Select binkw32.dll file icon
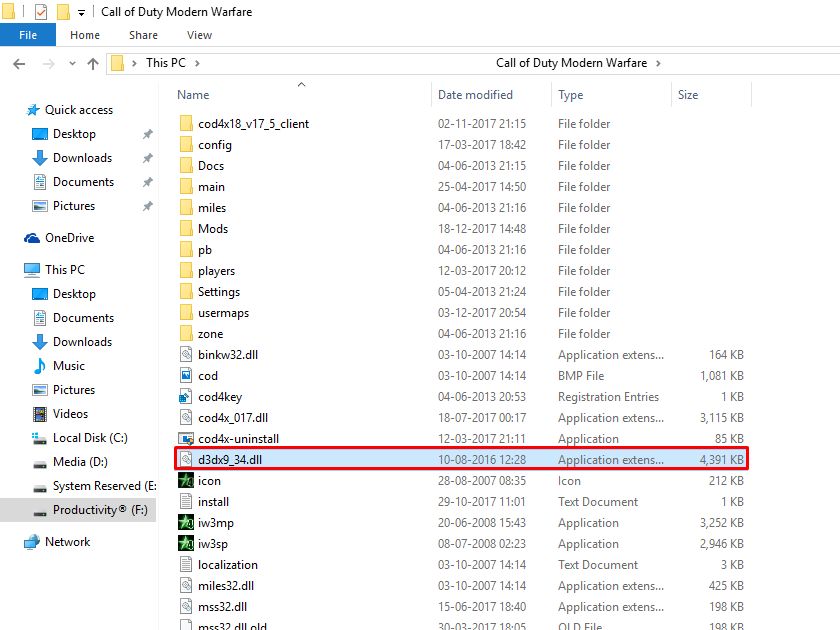840x630 pixels. coord(186,355)
